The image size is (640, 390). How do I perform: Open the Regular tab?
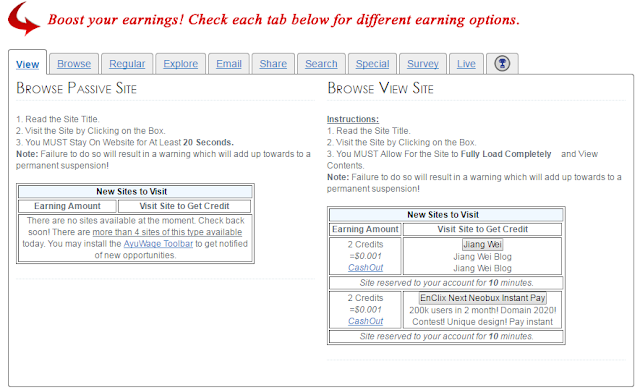(x=127, y=64)
